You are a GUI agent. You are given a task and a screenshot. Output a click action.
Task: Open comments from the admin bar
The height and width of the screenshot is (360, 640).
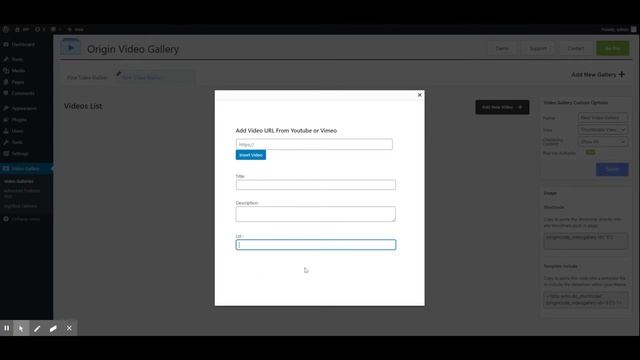point(56,29)
